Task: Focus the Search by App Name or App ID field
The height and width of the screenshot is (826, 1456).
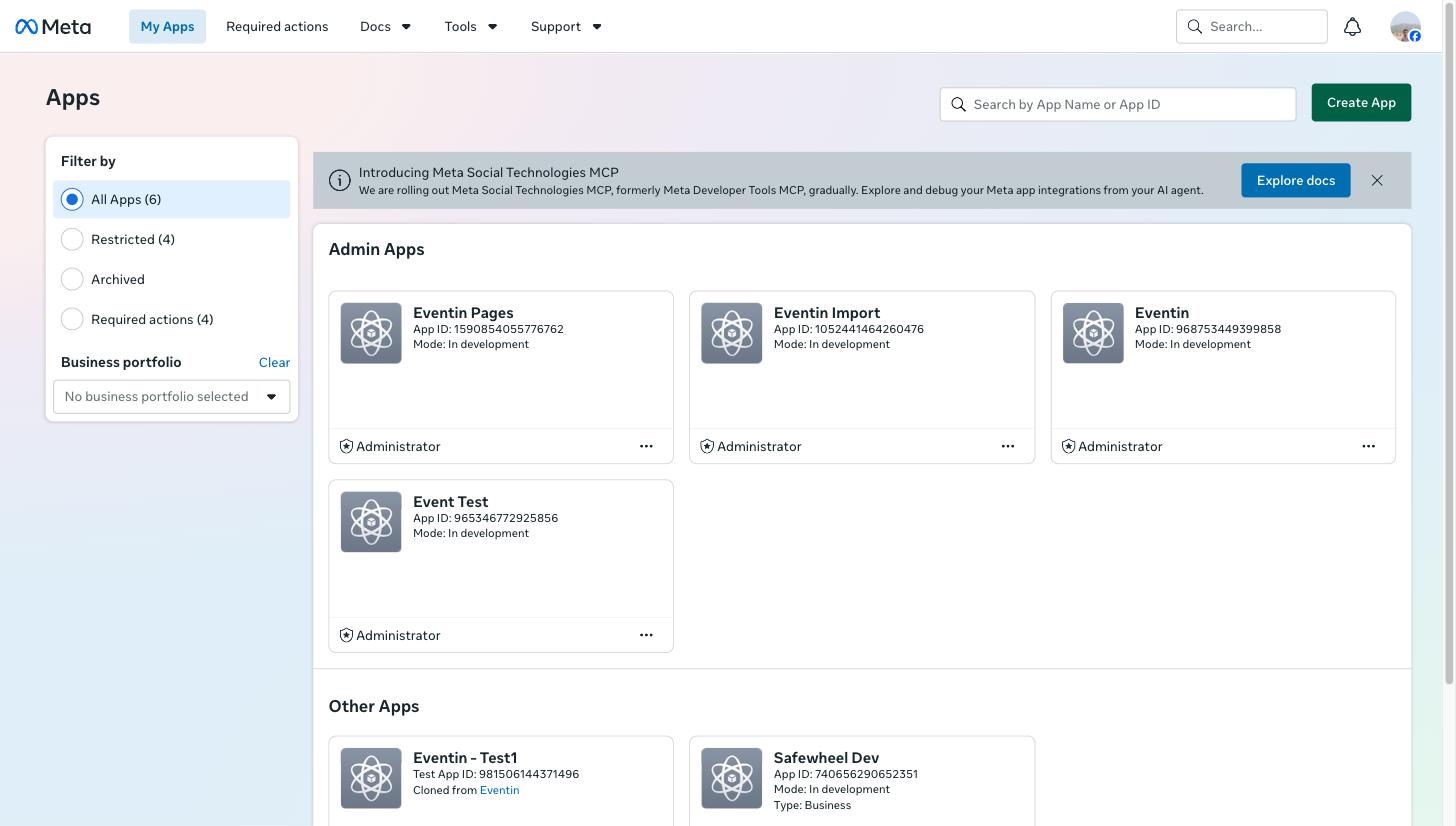Action: 1118,104
